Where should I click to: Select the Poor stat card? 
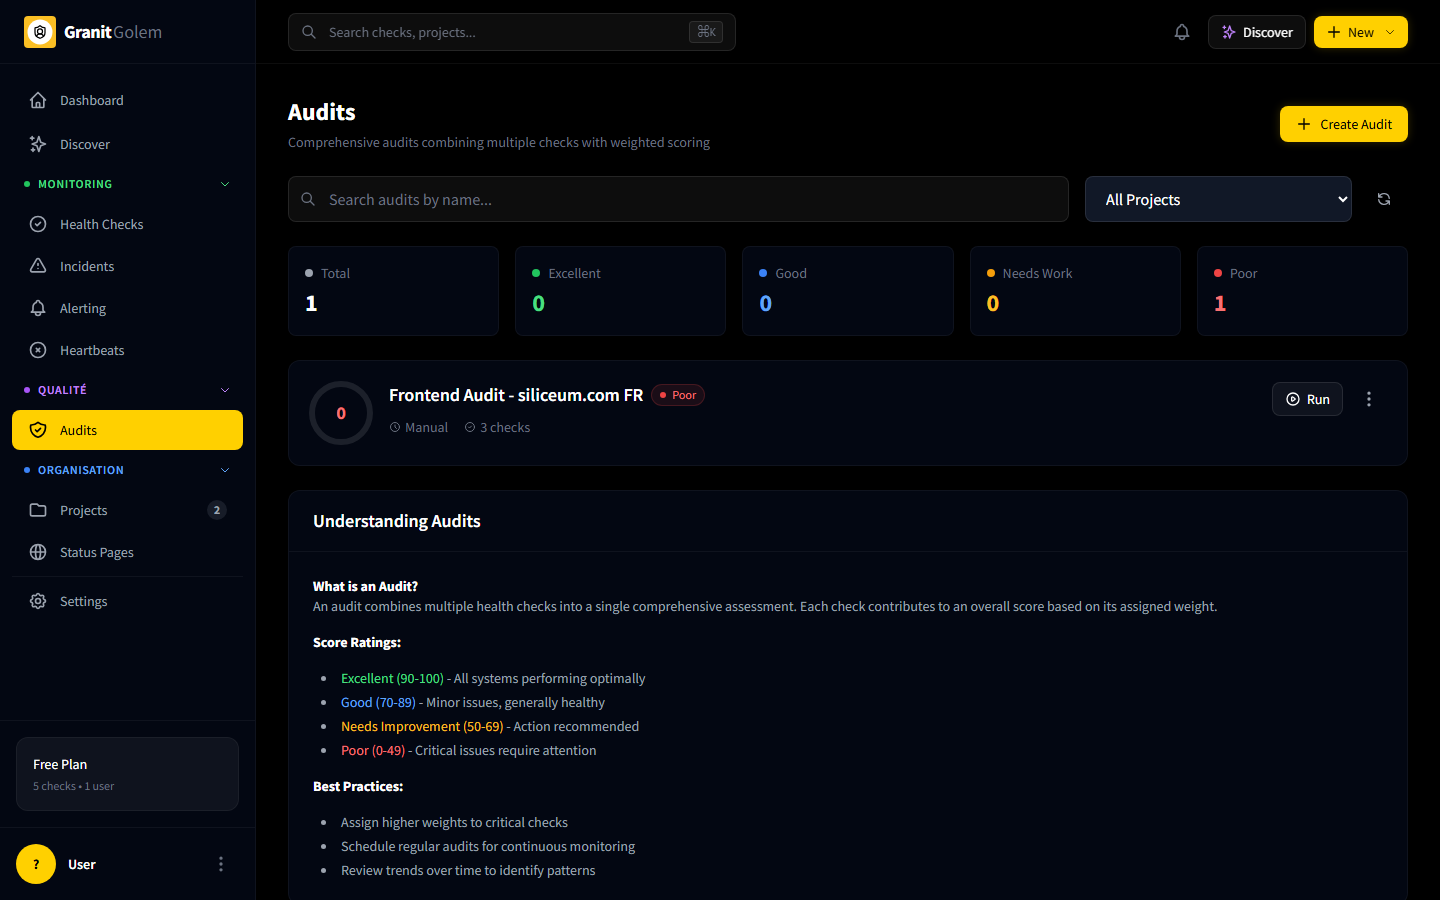pyautogui.click(x=1302, y=291)
